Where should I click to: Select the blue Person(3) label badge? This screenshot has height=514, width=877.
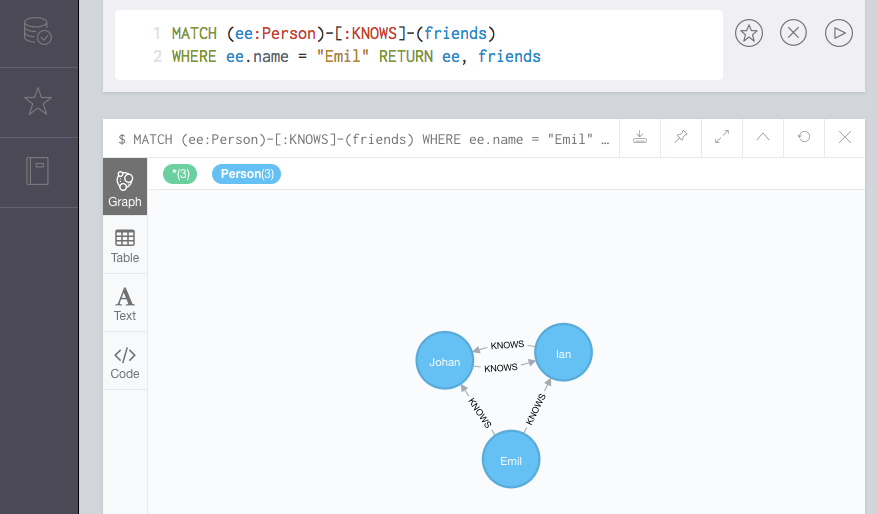(x=246, y=174)
